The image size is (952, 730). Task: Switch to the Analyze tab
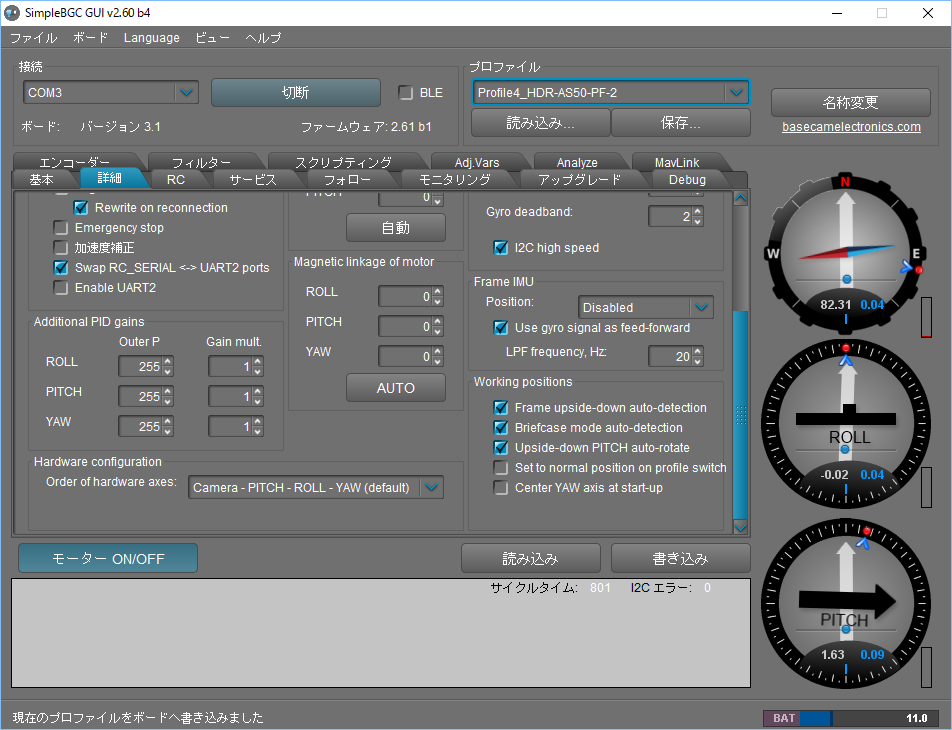coord(577,162)
